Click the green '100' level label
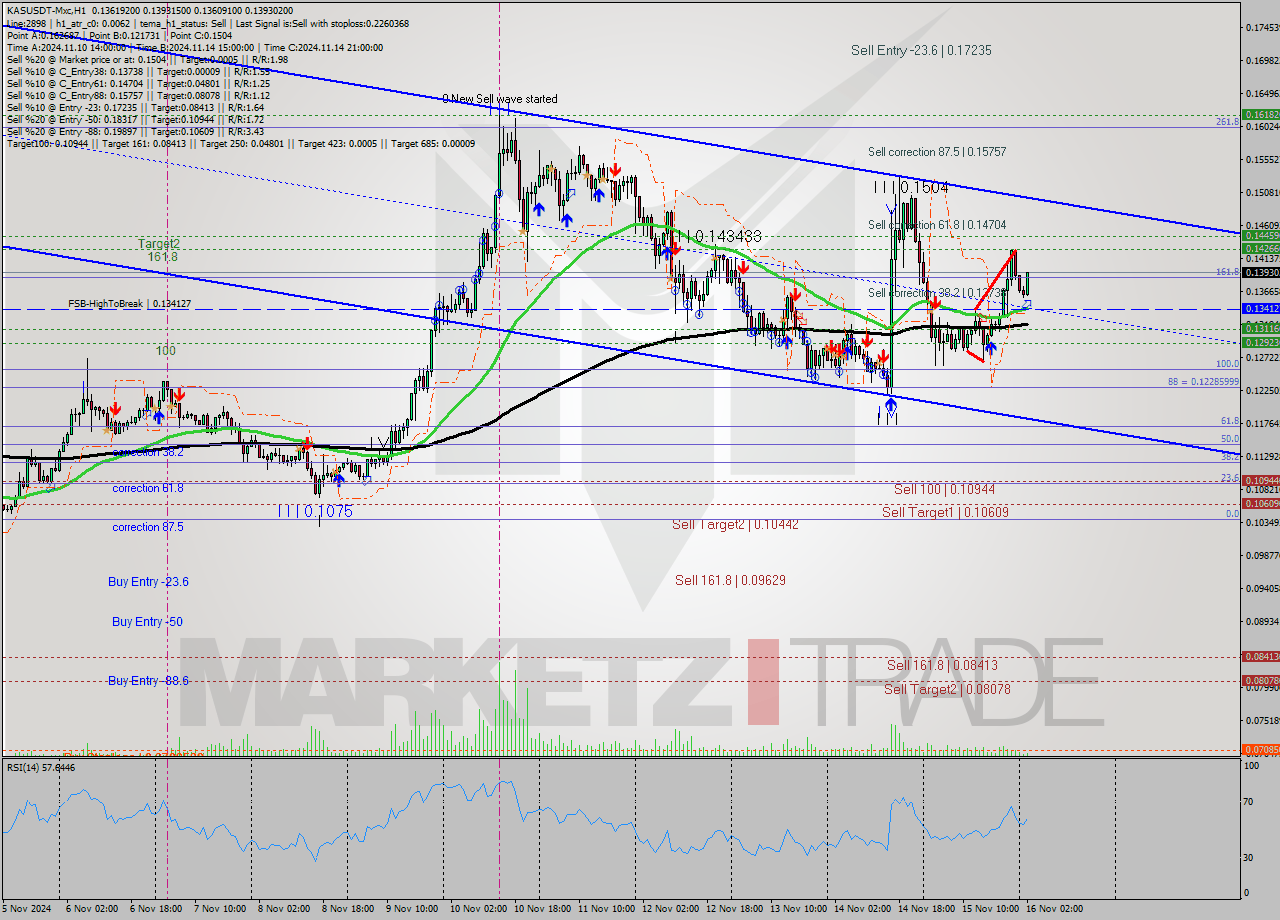This screenshot has width=1280, height=920. 165,351
